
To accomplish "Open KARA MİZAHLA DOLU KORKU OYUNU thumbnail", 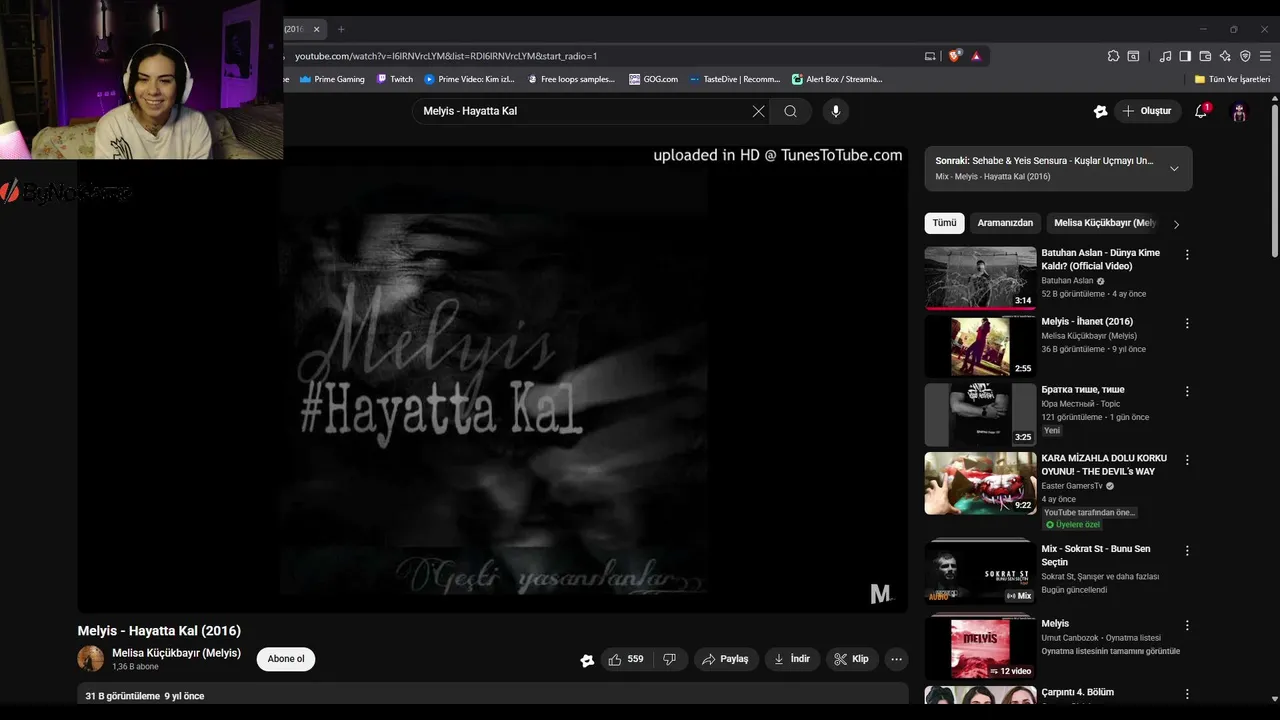I will point(980,483).
